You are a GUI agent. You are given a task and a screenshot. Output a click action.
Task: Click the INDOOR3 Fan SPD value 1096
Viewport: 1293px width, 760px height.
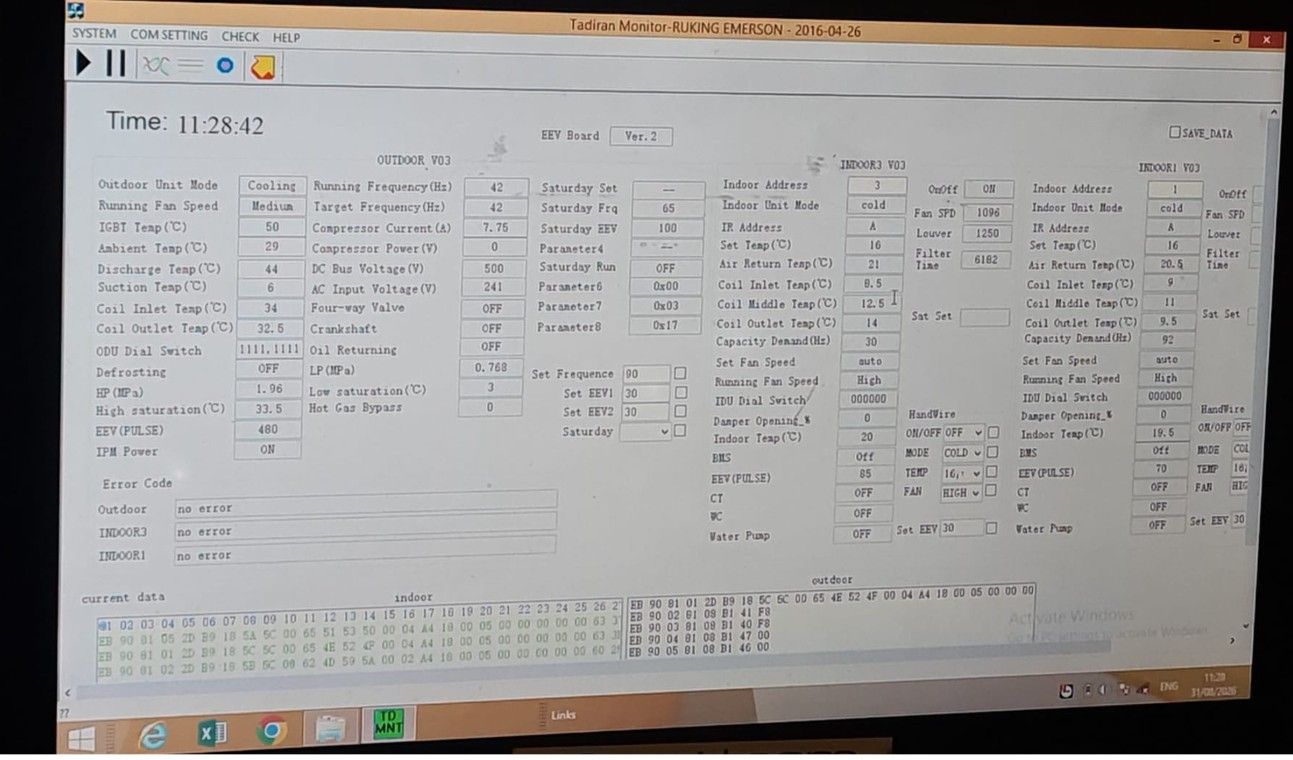click(x=988, y=212)
